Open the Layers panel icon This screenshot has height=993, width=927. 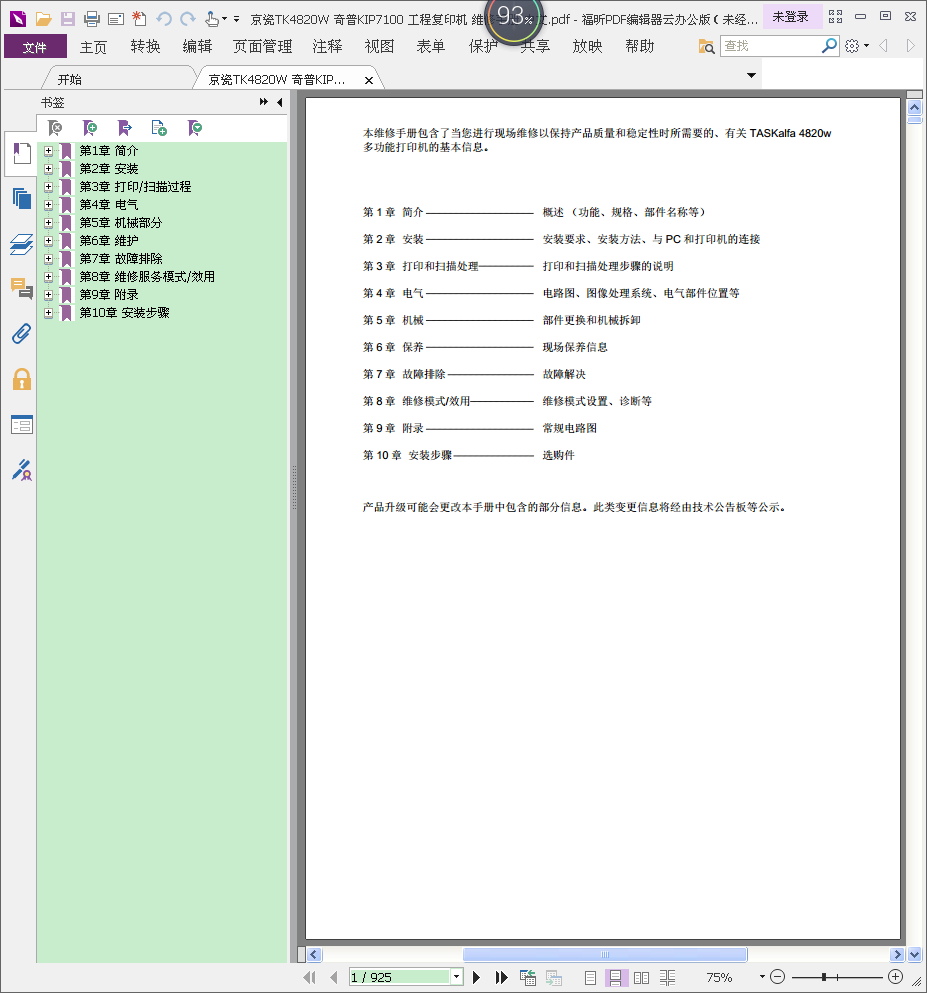pyautogui.click(x=22, y=244)
